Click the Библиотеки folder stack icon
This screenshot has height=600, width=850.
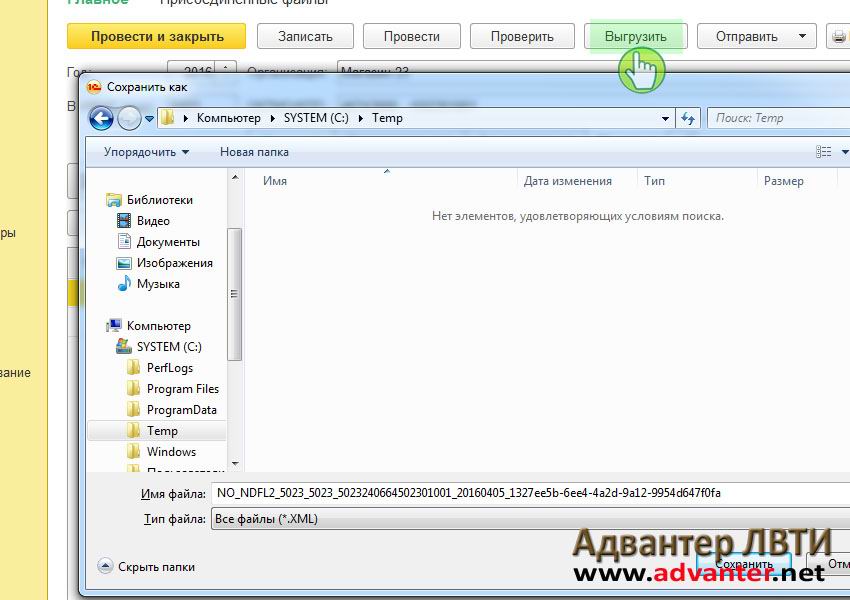tap(114, 200)
